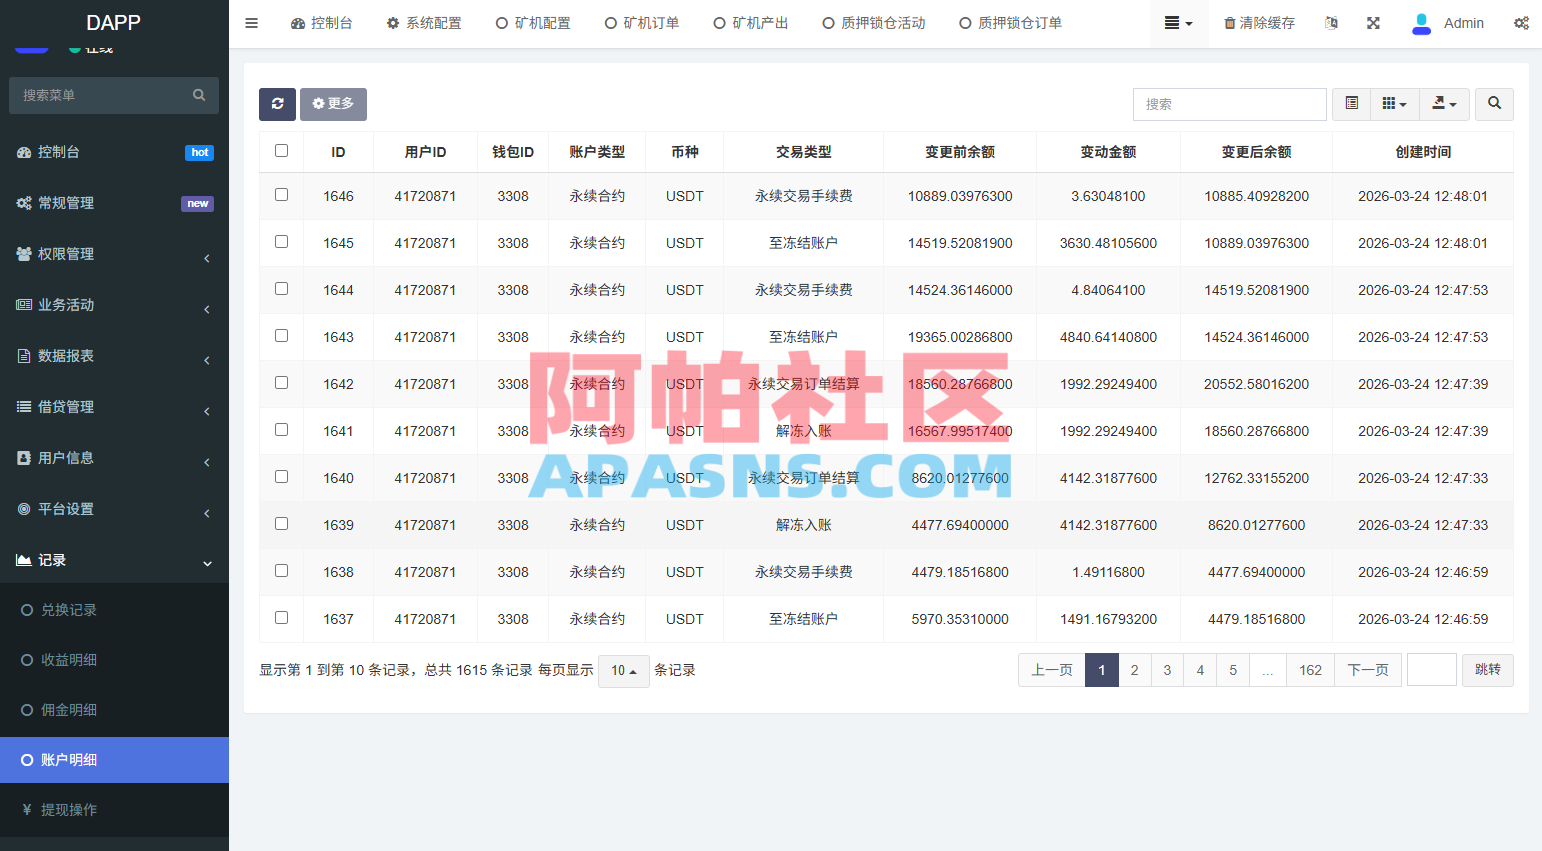The width and height of the screenshot is (1542, 851).
Task: Click the hot badge beside 控制台
Action: coord(200,153)
